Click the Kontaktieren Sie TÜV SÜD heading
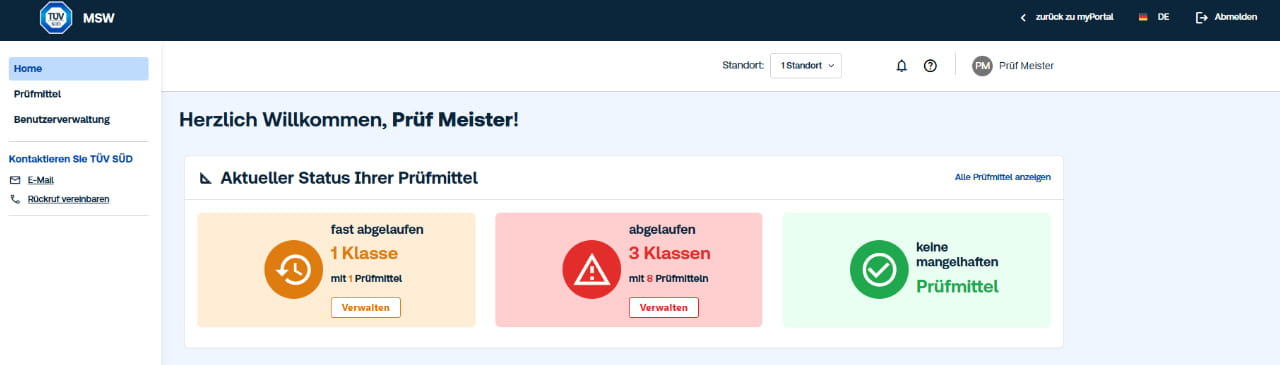Screen dimensions: 1280x365 coord(71,158)
